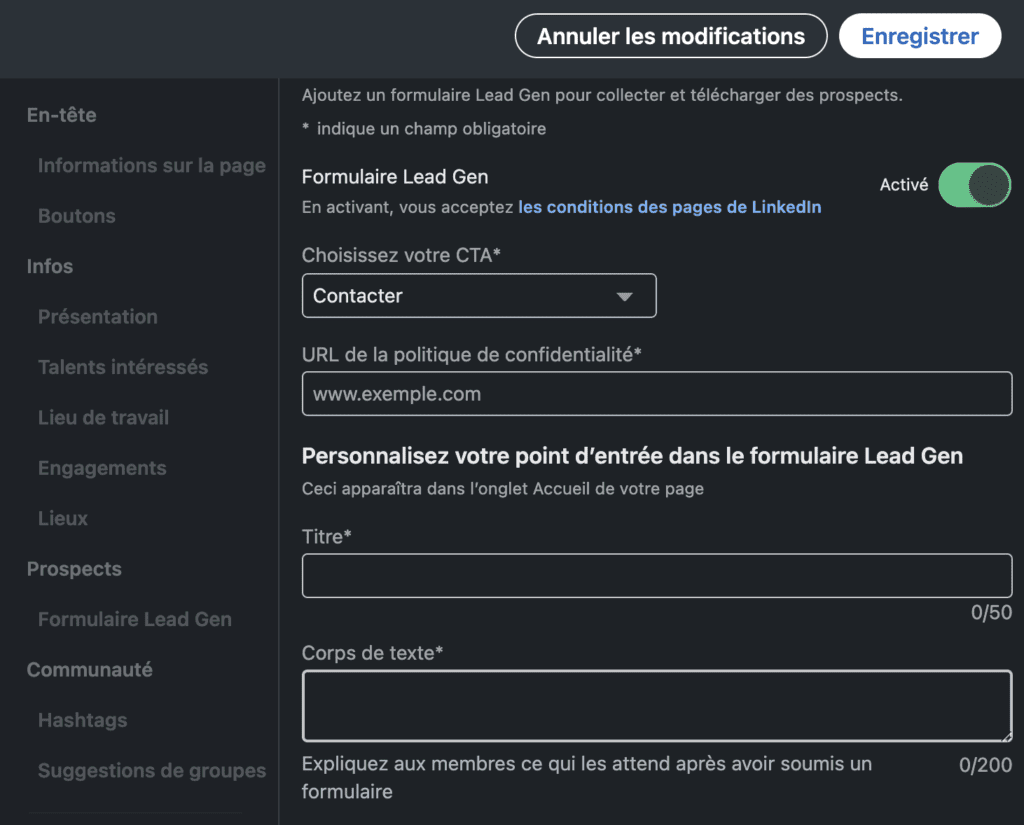Viewport: 1024px width, 825px height.
Task: Click the Enregistrer button
Action: pyautogui.click(x=919, y=36)
